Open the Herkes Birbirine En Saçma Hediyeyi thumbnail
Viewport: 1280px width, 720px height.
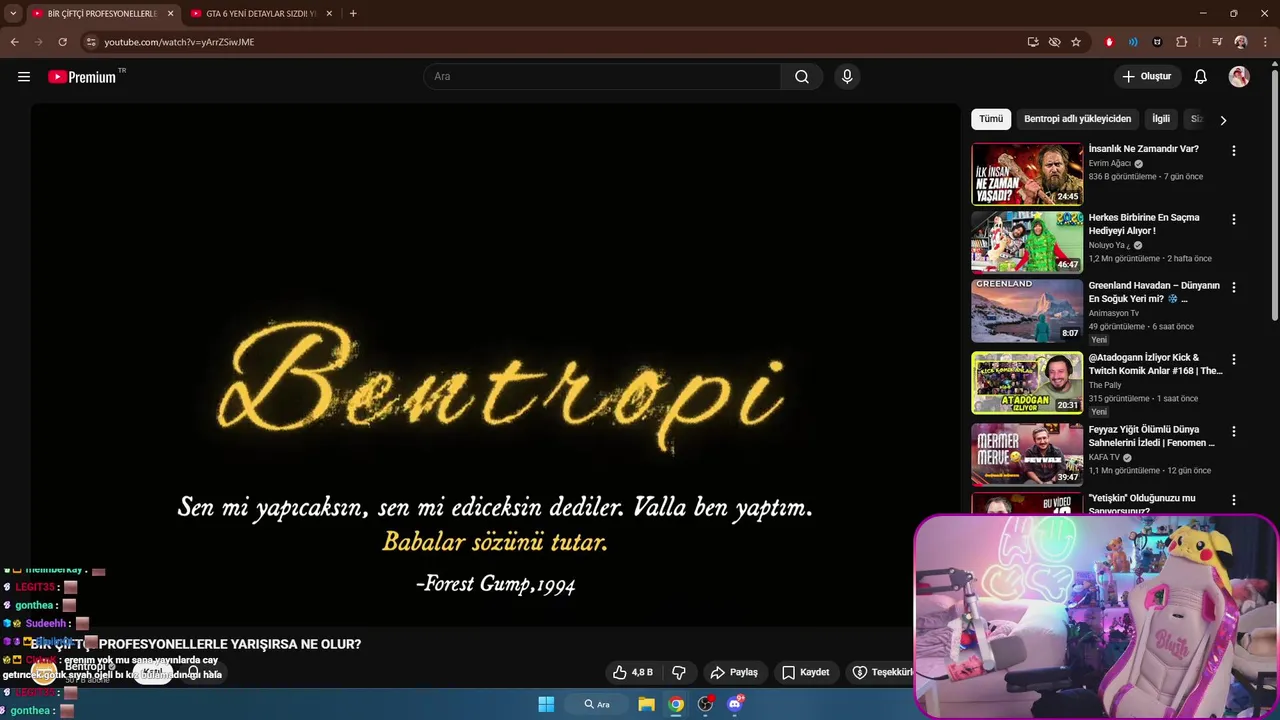click(1027, 242)
